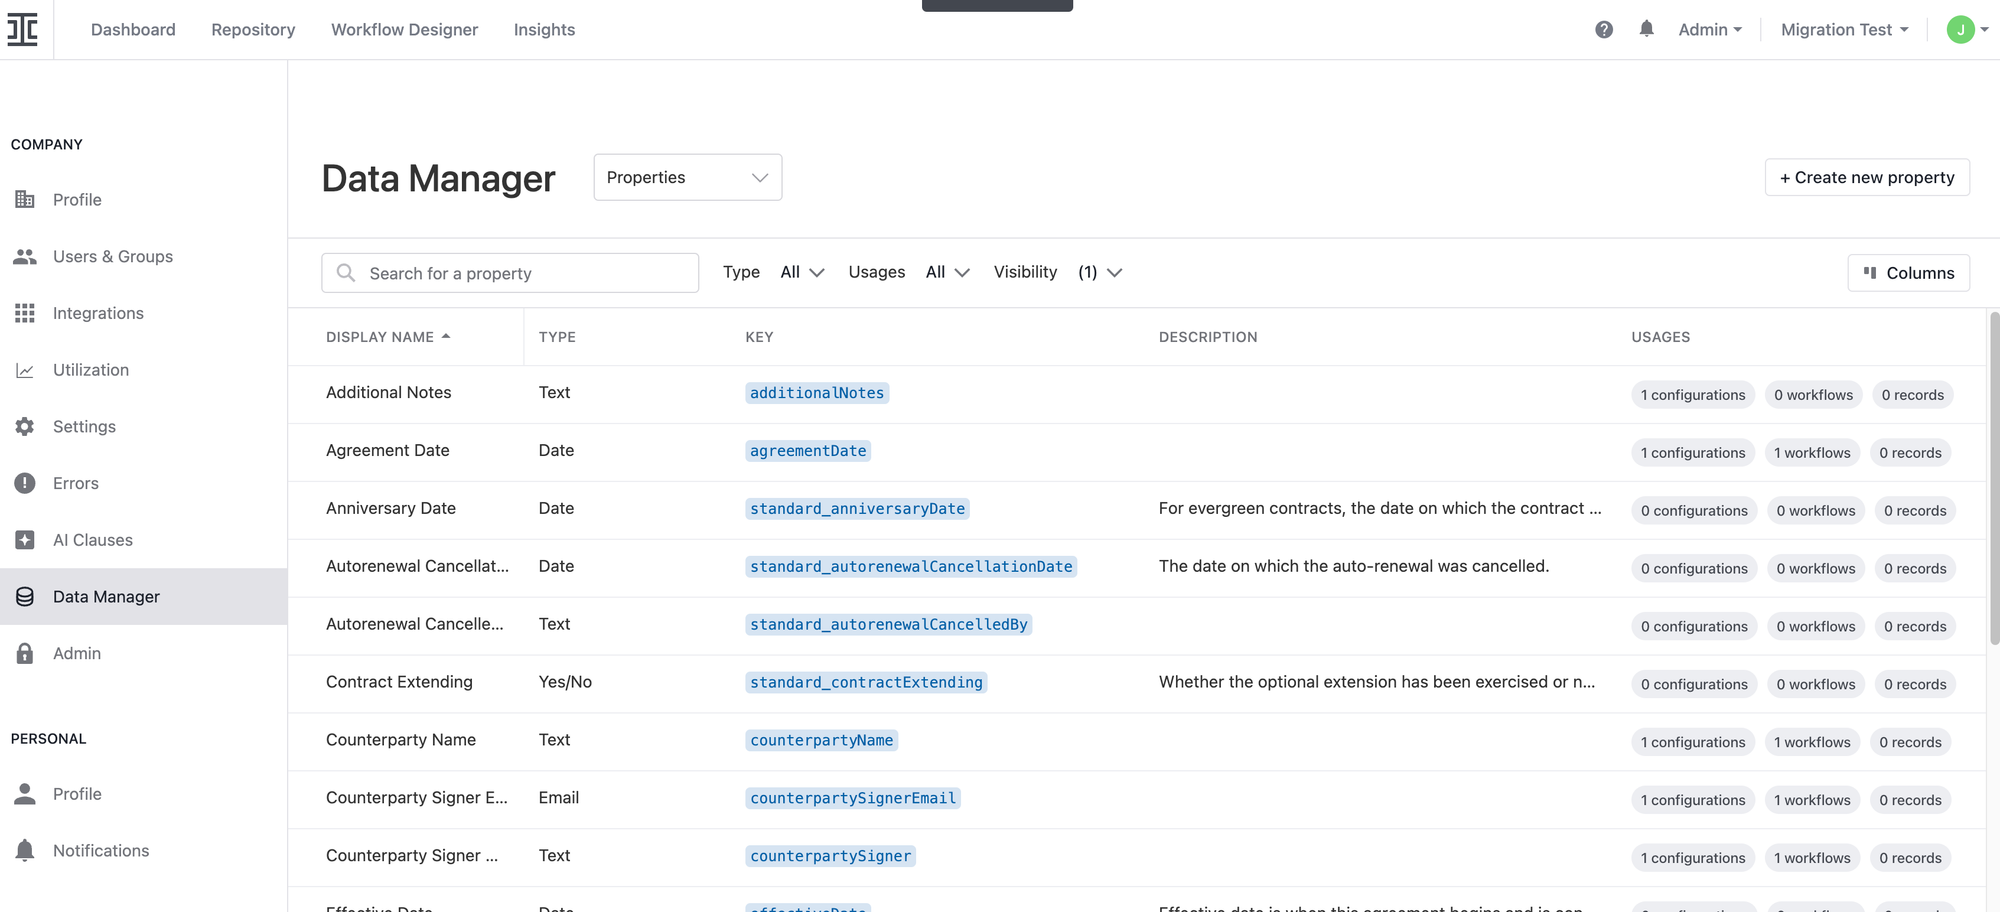Click the AI Clauses sparkle icon
The width and height of the screenshot is (2000, 912).
(25, 540)
